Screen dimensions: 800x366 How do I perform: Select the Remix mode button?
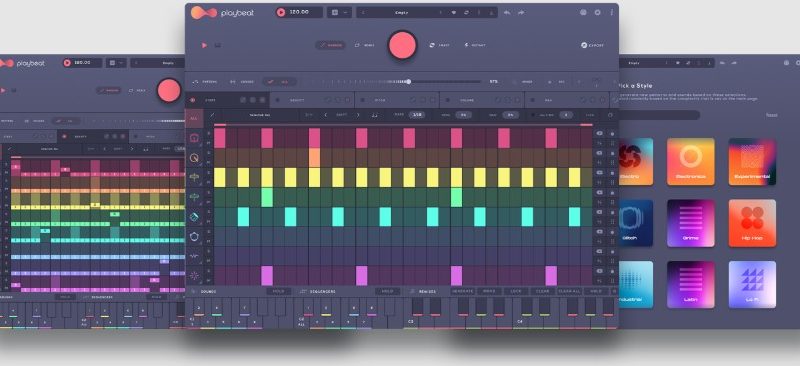click(365, 45)
